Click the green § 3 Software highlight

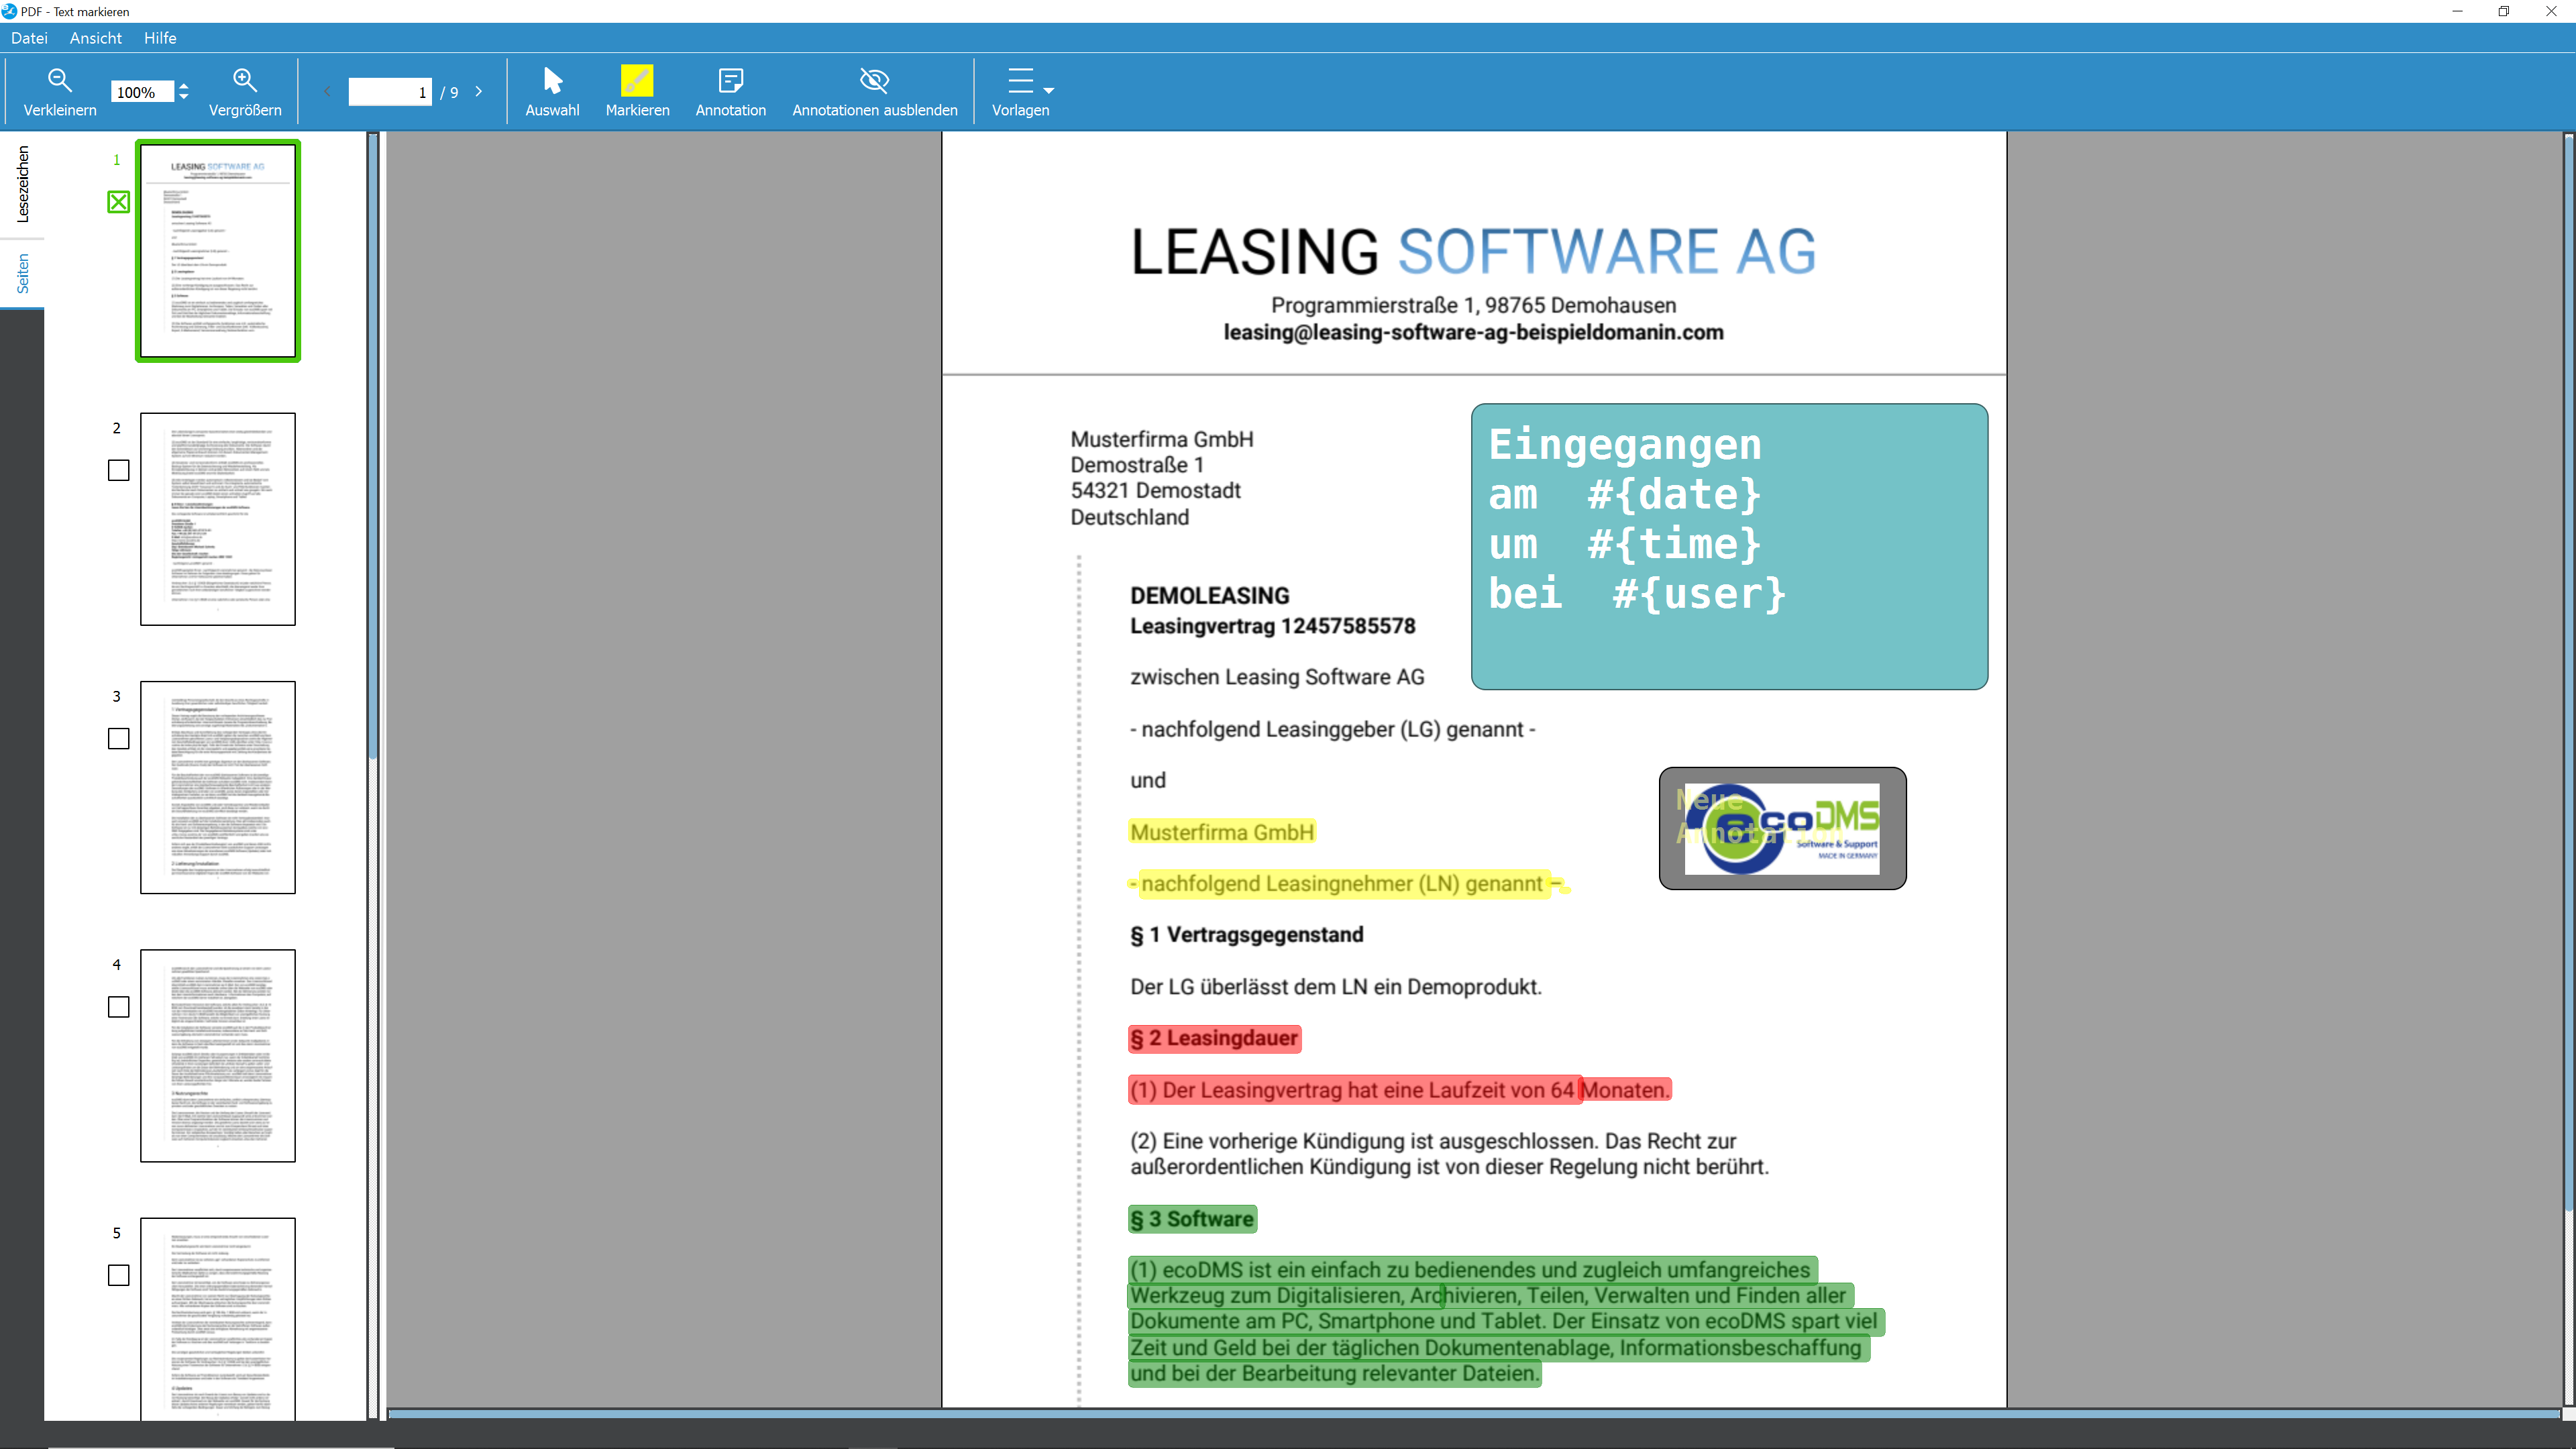coord(1192,1219)
